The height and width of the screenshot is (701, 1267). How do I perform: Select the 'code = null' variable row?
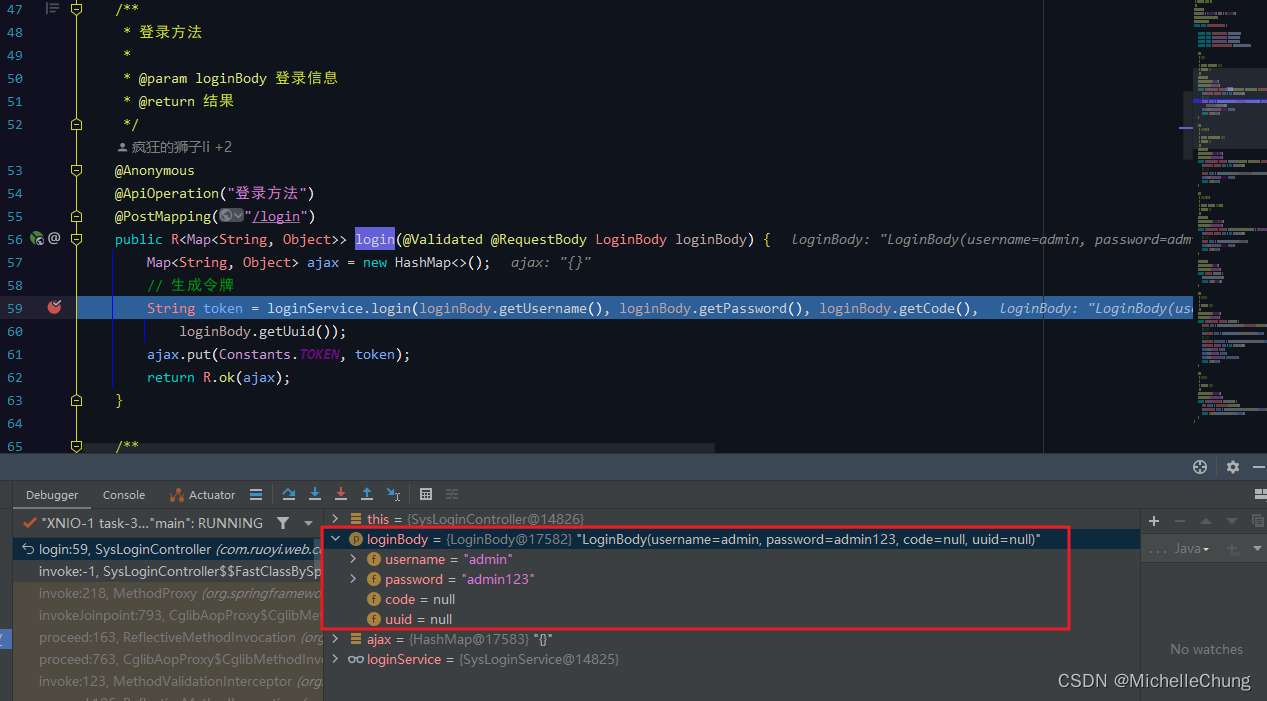tap(732, 599)
